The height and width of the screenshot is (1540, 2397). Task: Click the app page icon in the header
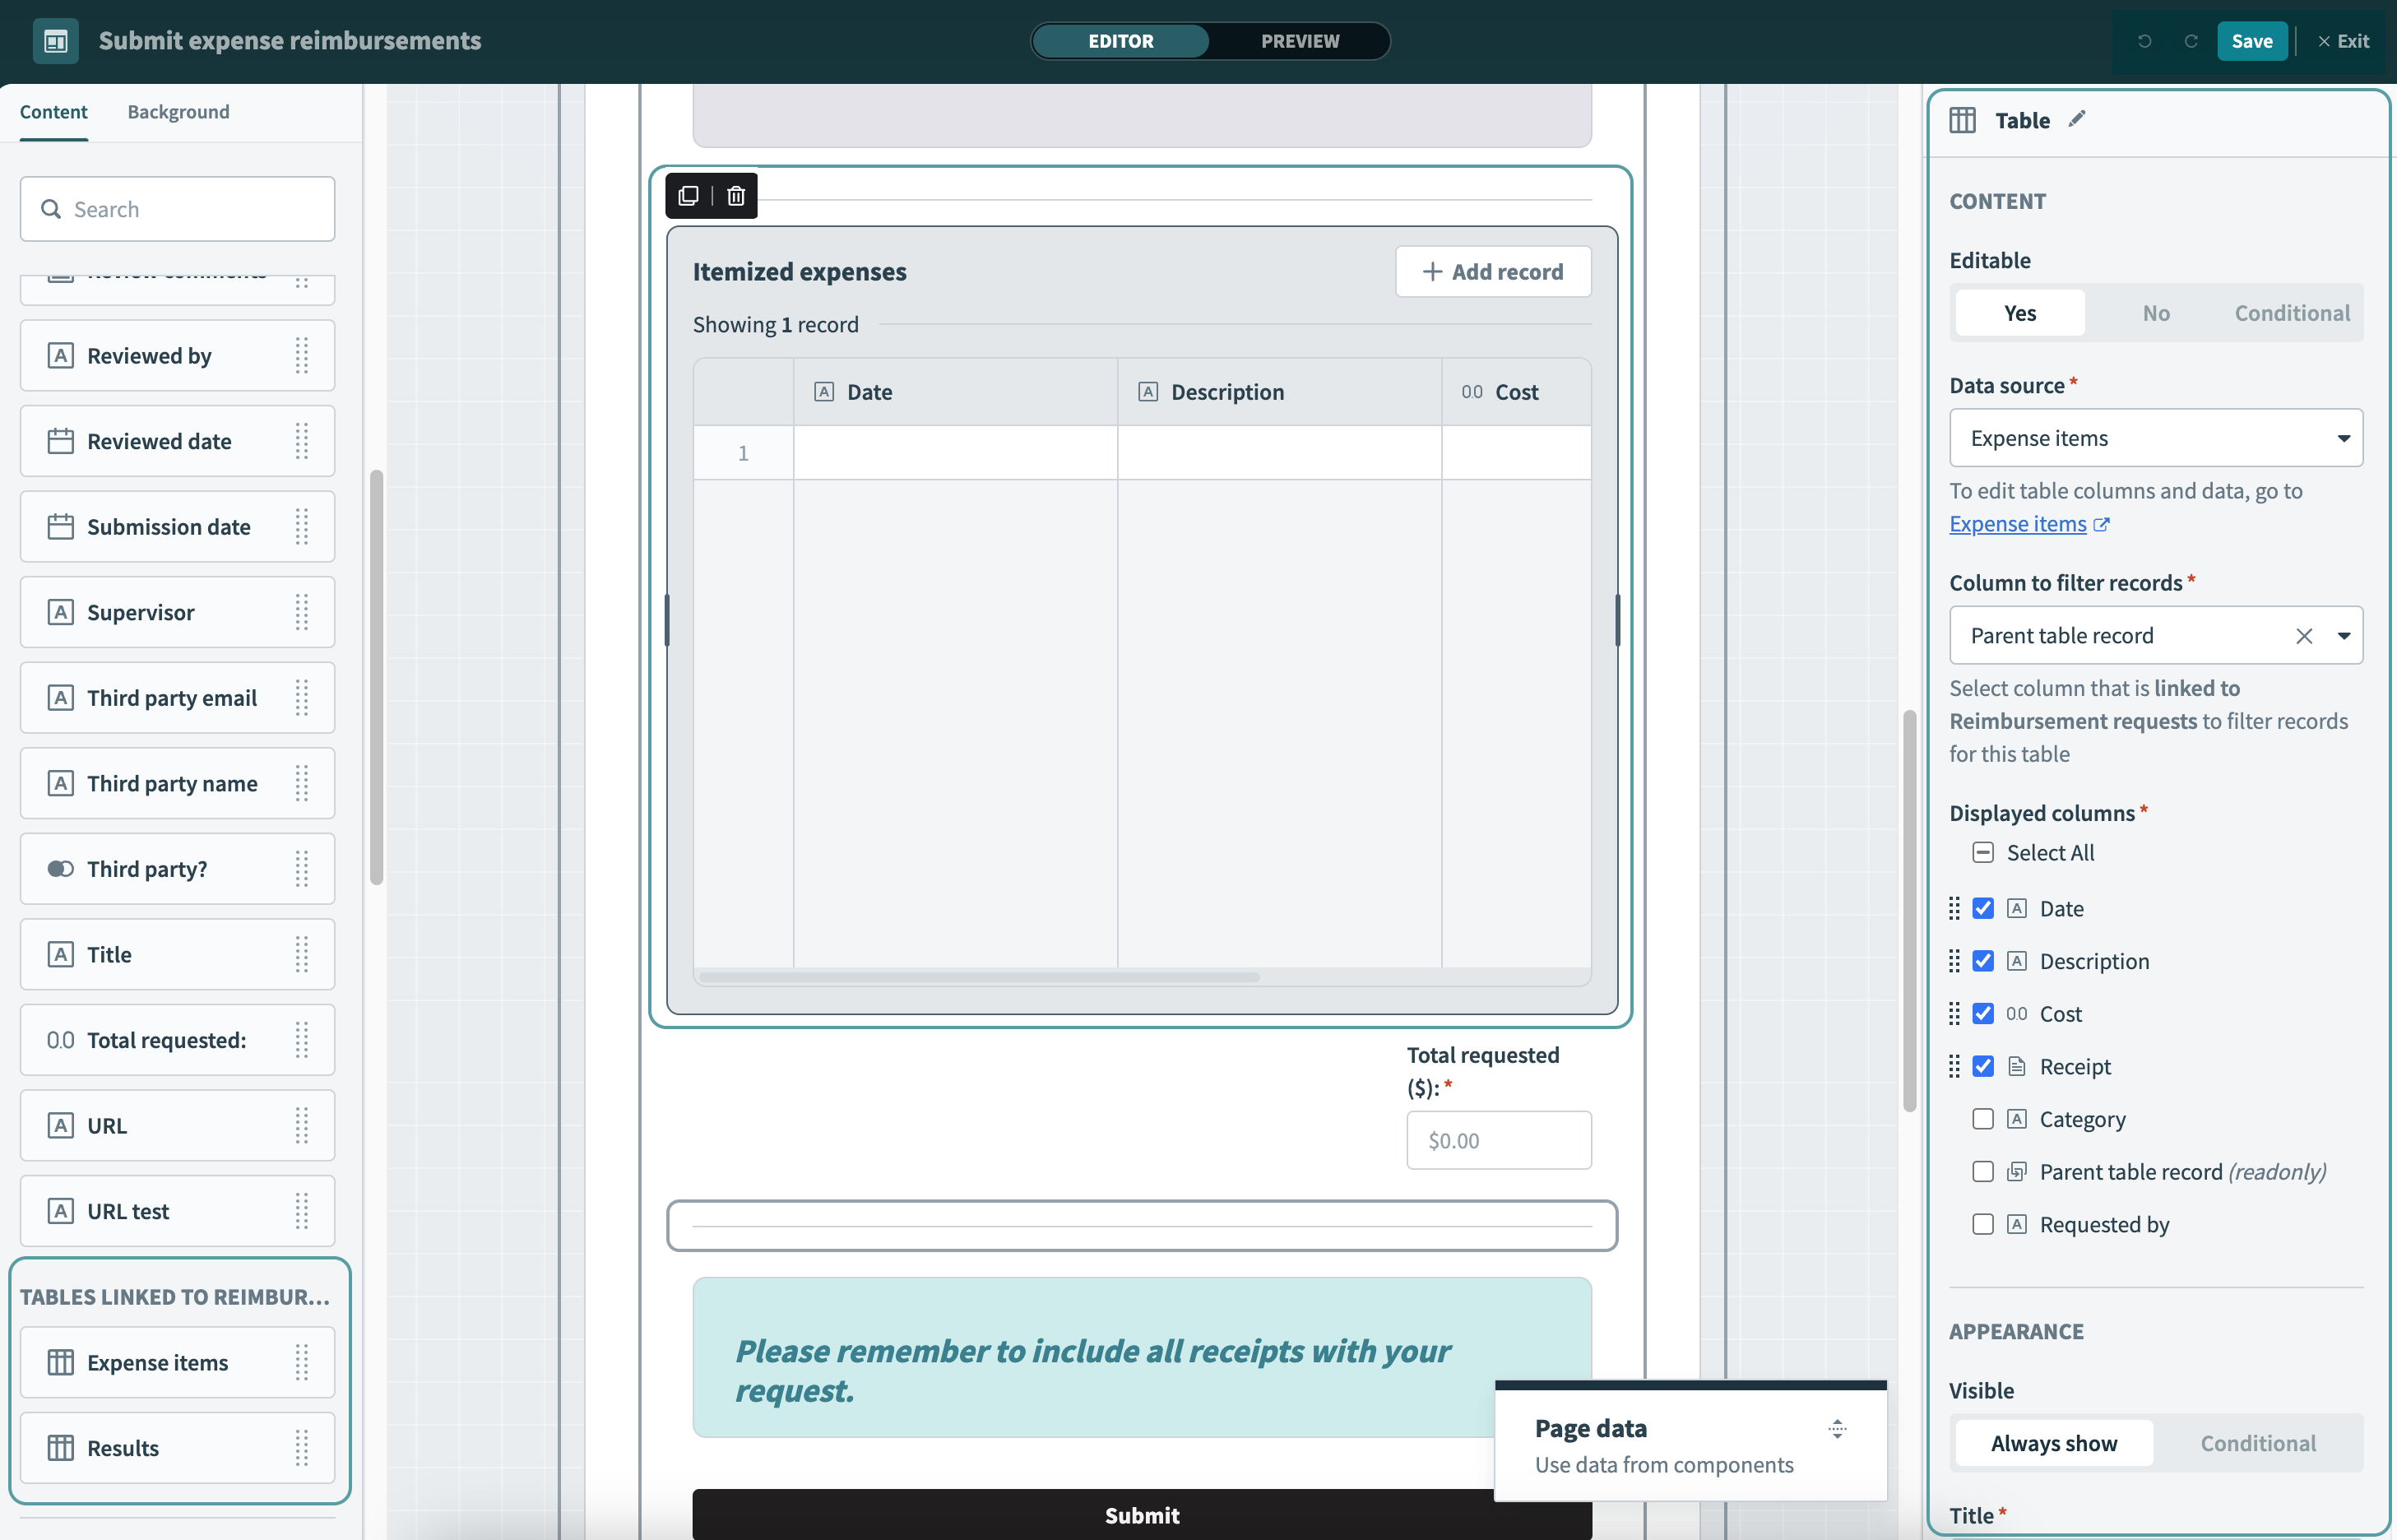coord(56,41)
